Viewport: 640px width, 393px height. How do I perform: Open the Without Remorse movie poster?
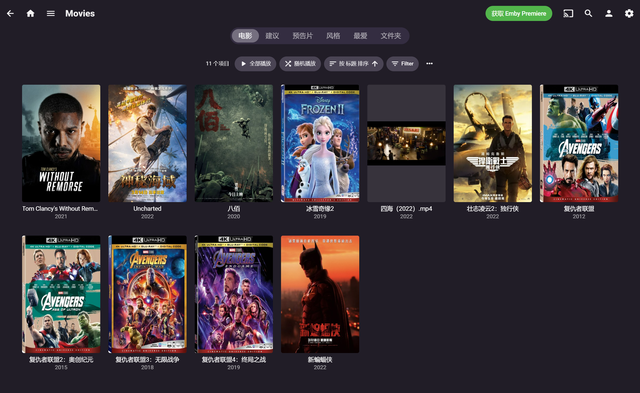click(x=61, y=143)
